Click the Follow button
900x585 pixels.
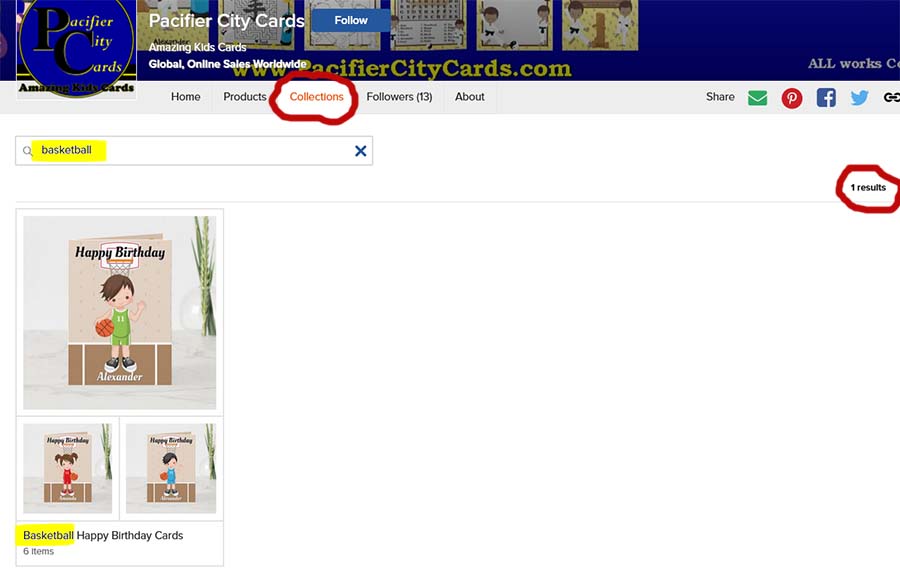(x=351, y=20)
